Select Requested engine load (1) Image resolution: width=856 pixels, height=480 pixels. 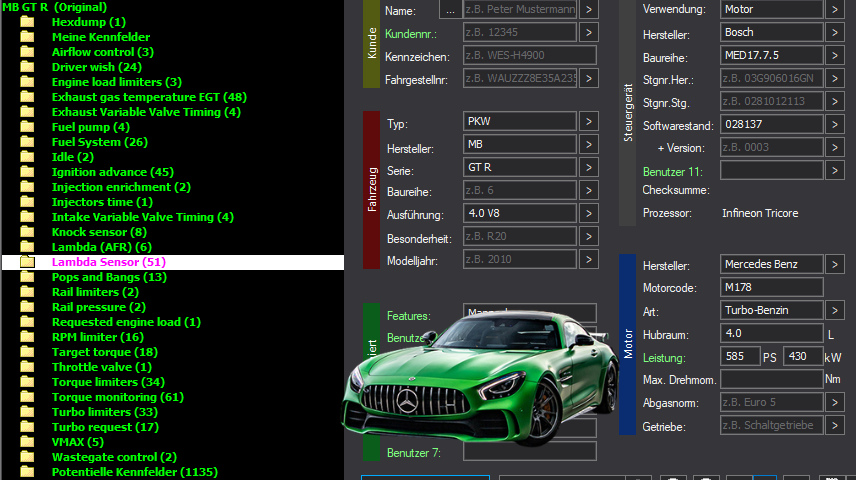tap(126, 322)
